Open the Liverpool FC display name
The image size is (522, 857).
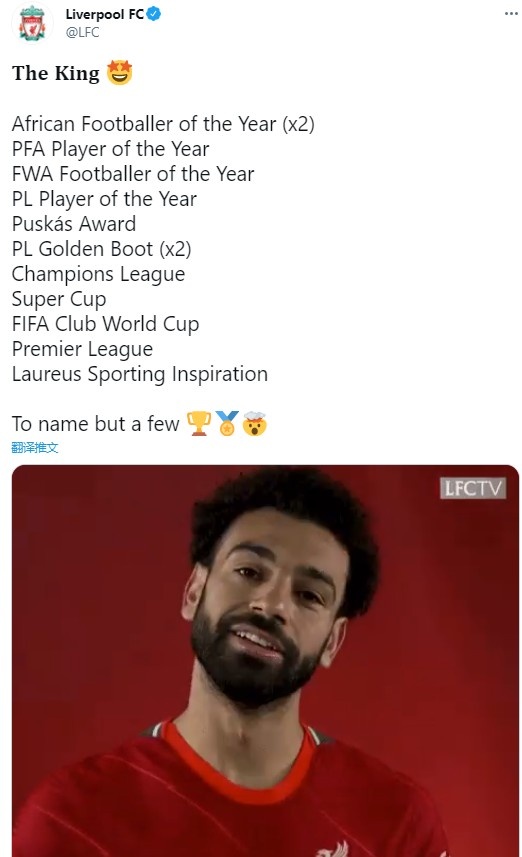pos(104,14)
